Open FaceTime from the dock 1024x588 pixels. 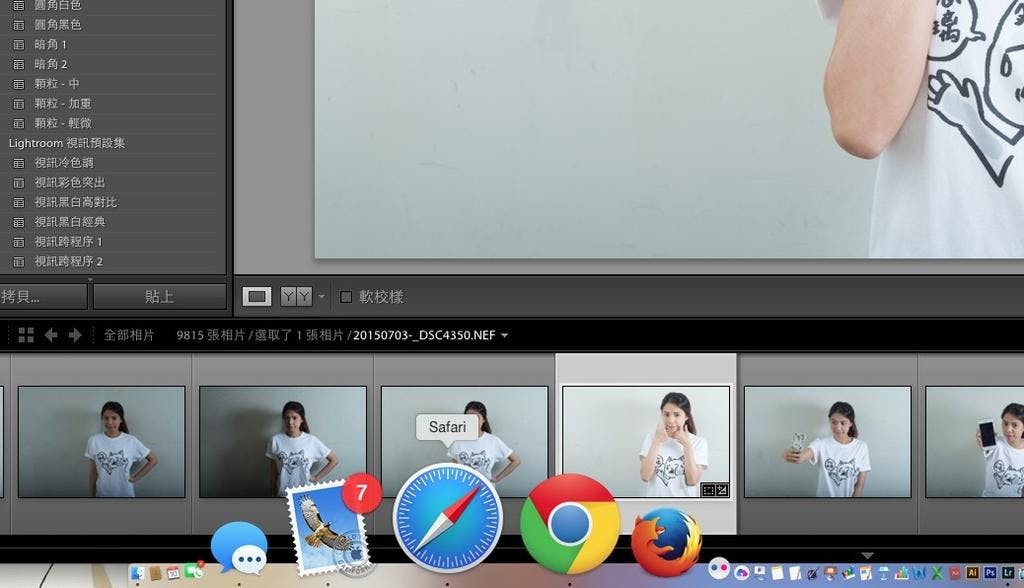194,572
